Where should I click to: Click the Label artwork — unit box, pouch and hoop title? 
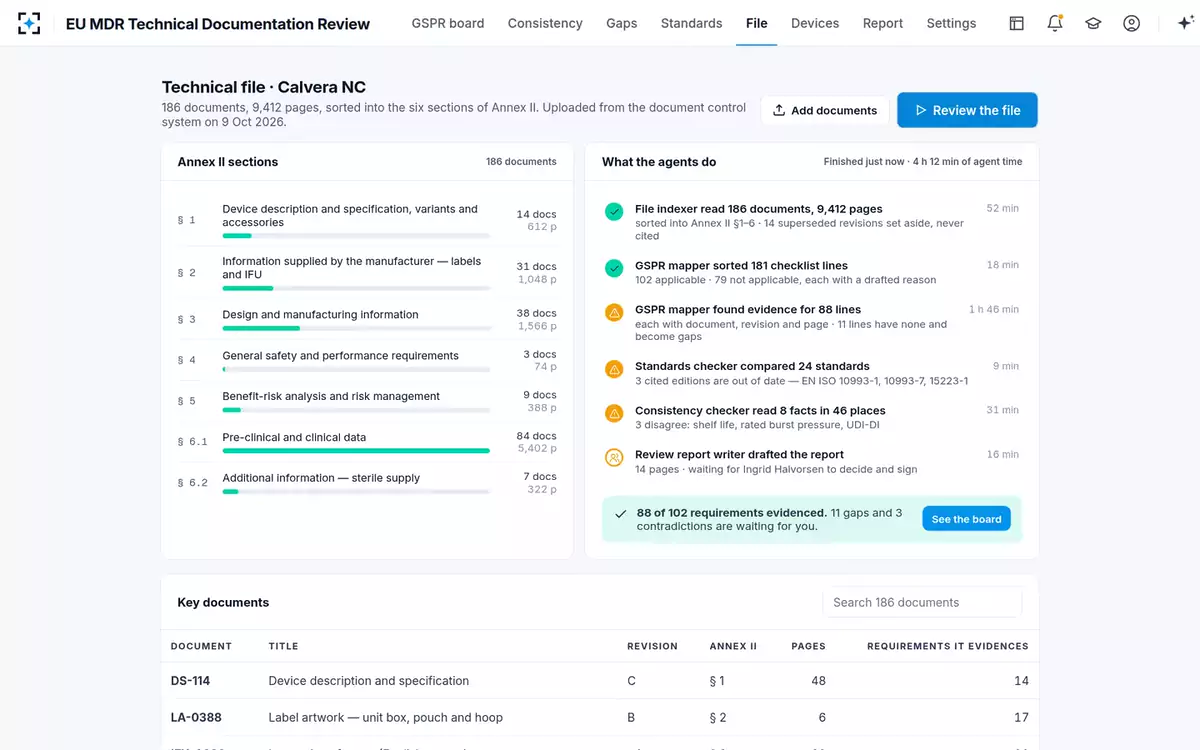coord(386,717)
